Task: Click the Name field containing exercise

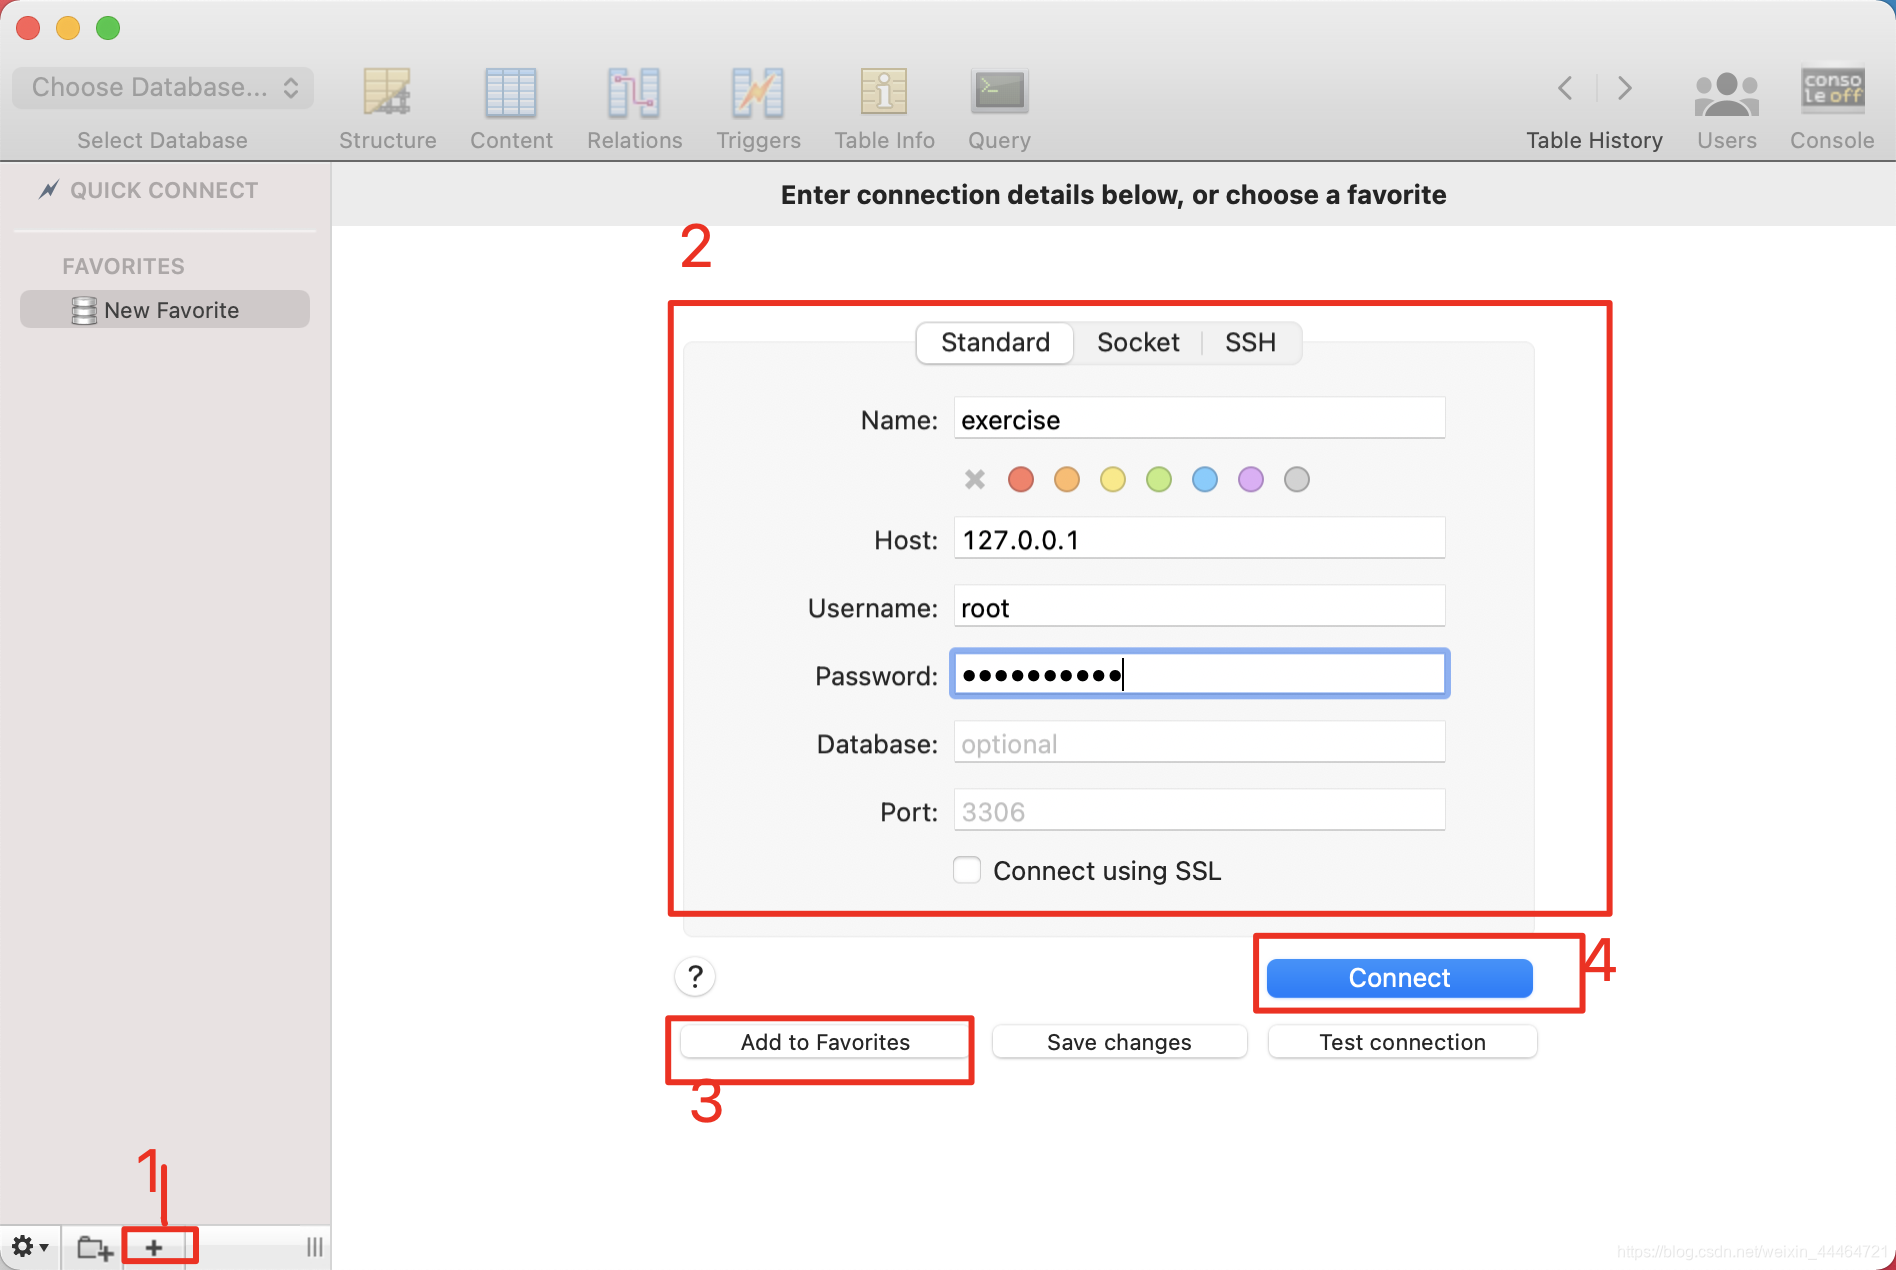Action: (x=1200, y=419)
